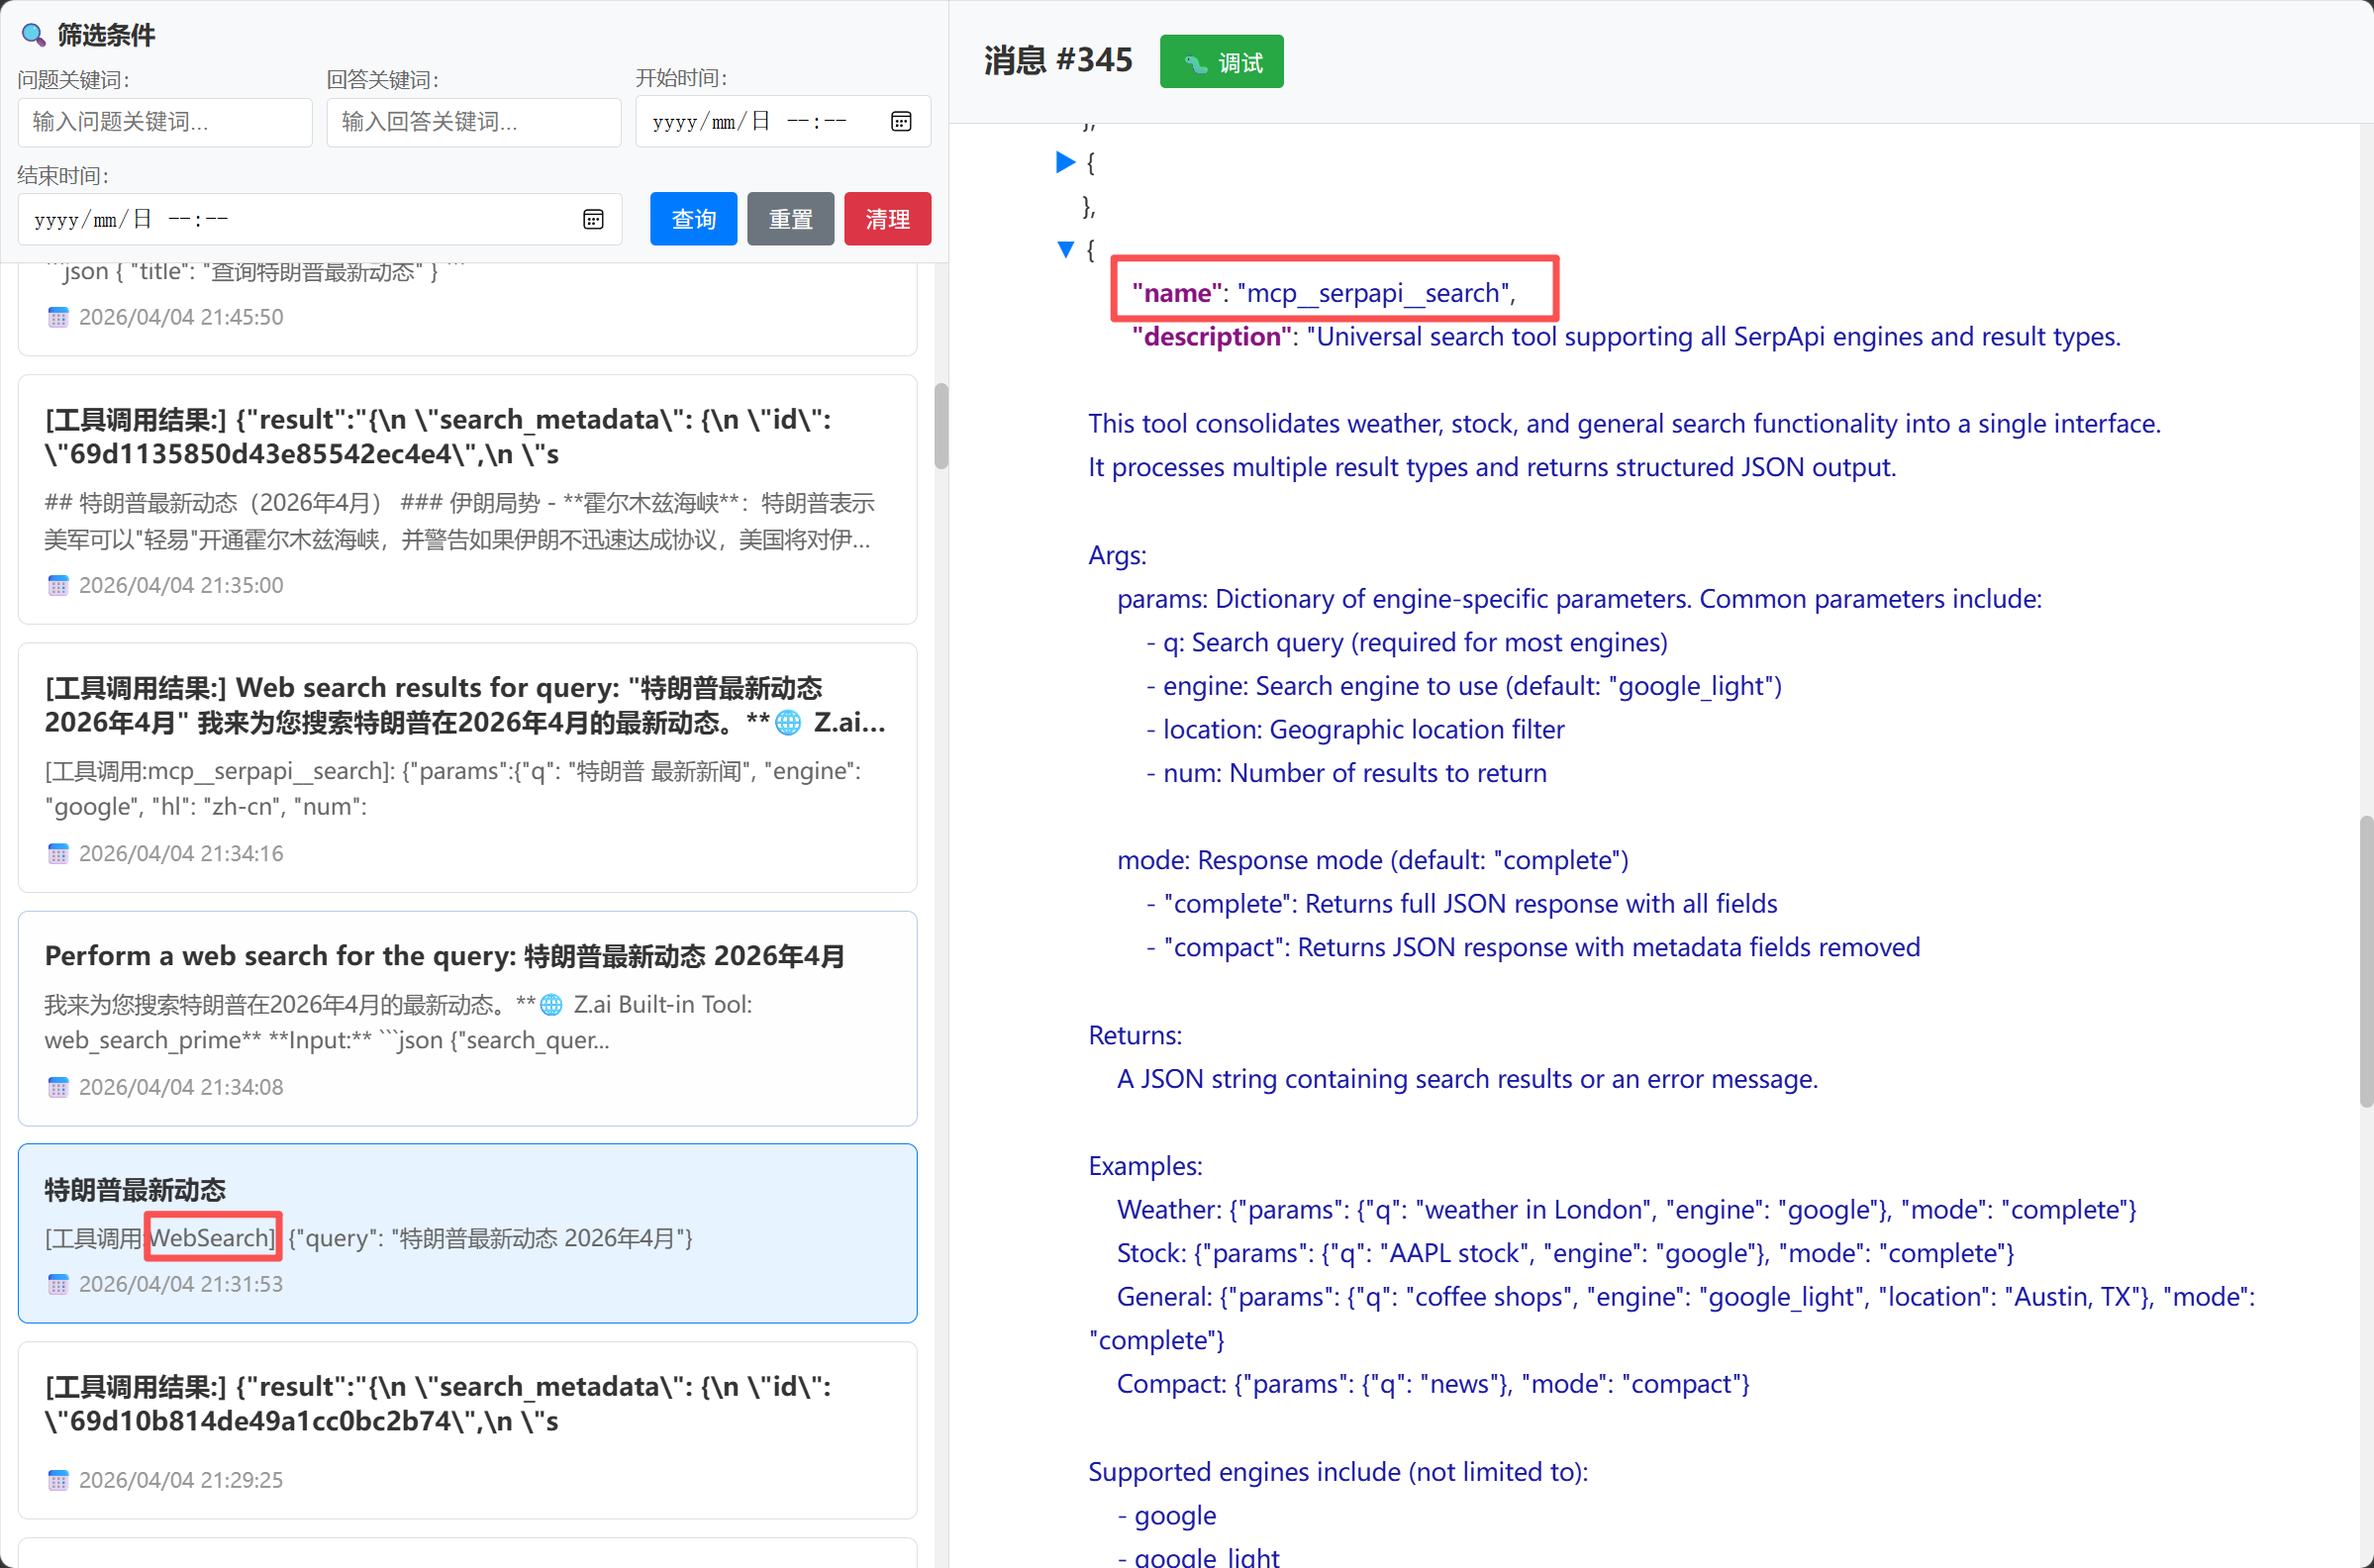Screen dimensions: 2374x1568
Task: Expand the collapsed JSON object triangle
Action: [1065, 162]
